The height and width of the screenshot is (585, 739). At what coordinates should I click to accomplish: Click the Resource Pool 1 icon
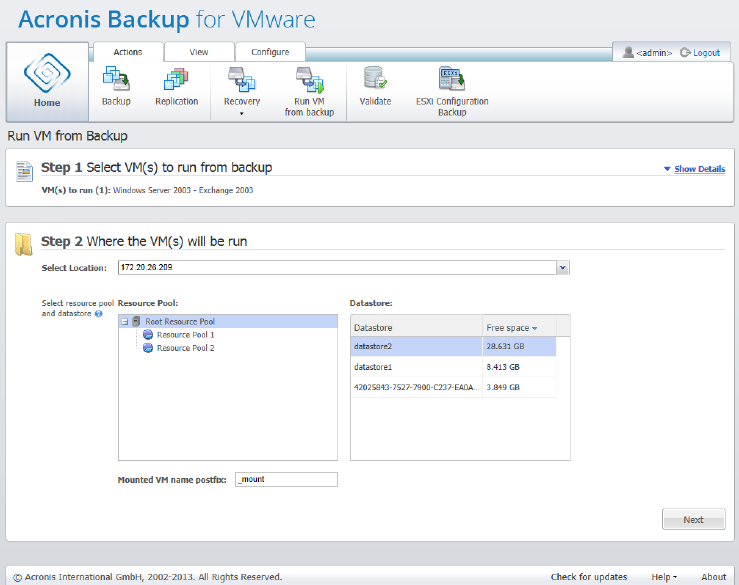tap(148, 335)
